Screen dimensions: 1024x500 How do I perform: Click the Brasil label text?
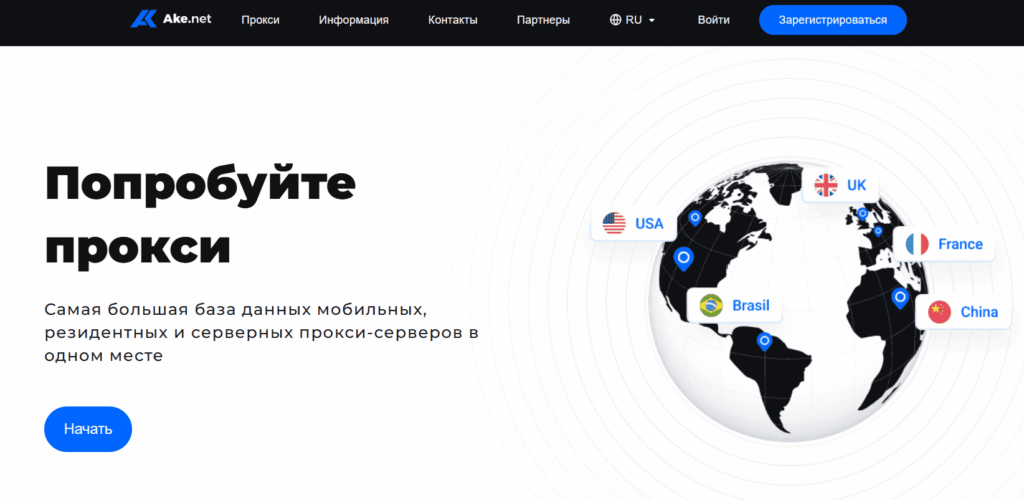[x=751, y=305]
